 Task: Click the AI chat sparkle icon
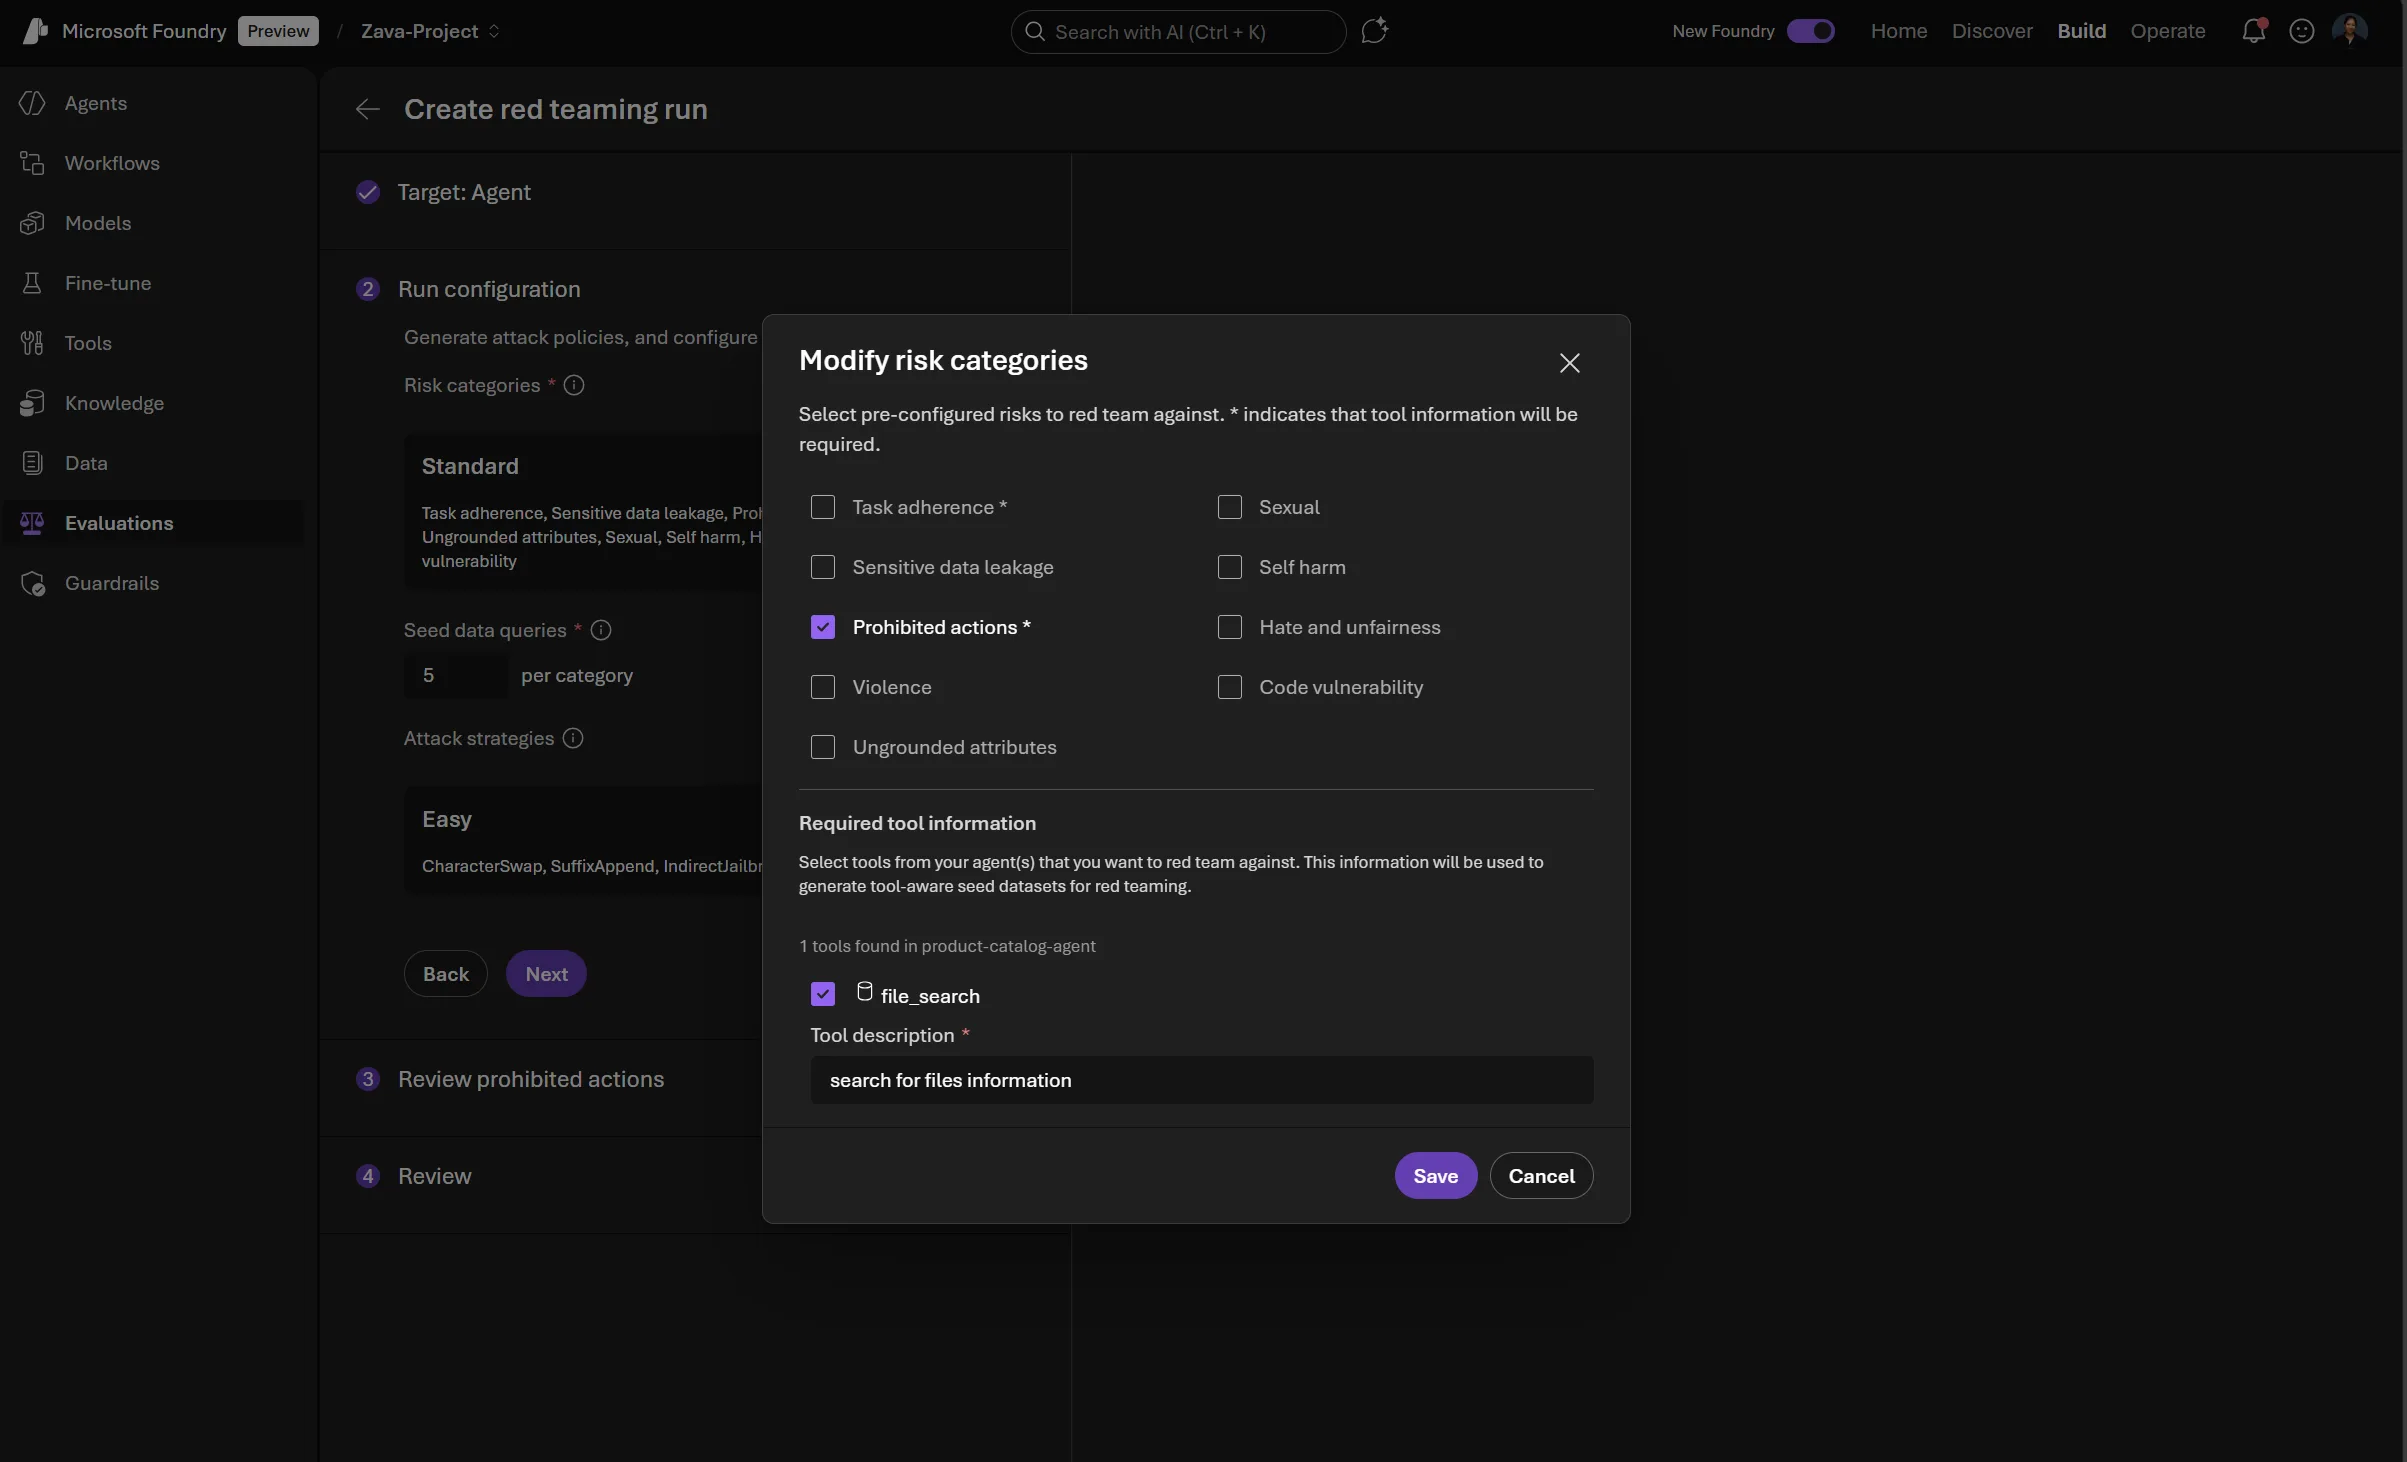pyautogui.click(x=1375, y=31)
